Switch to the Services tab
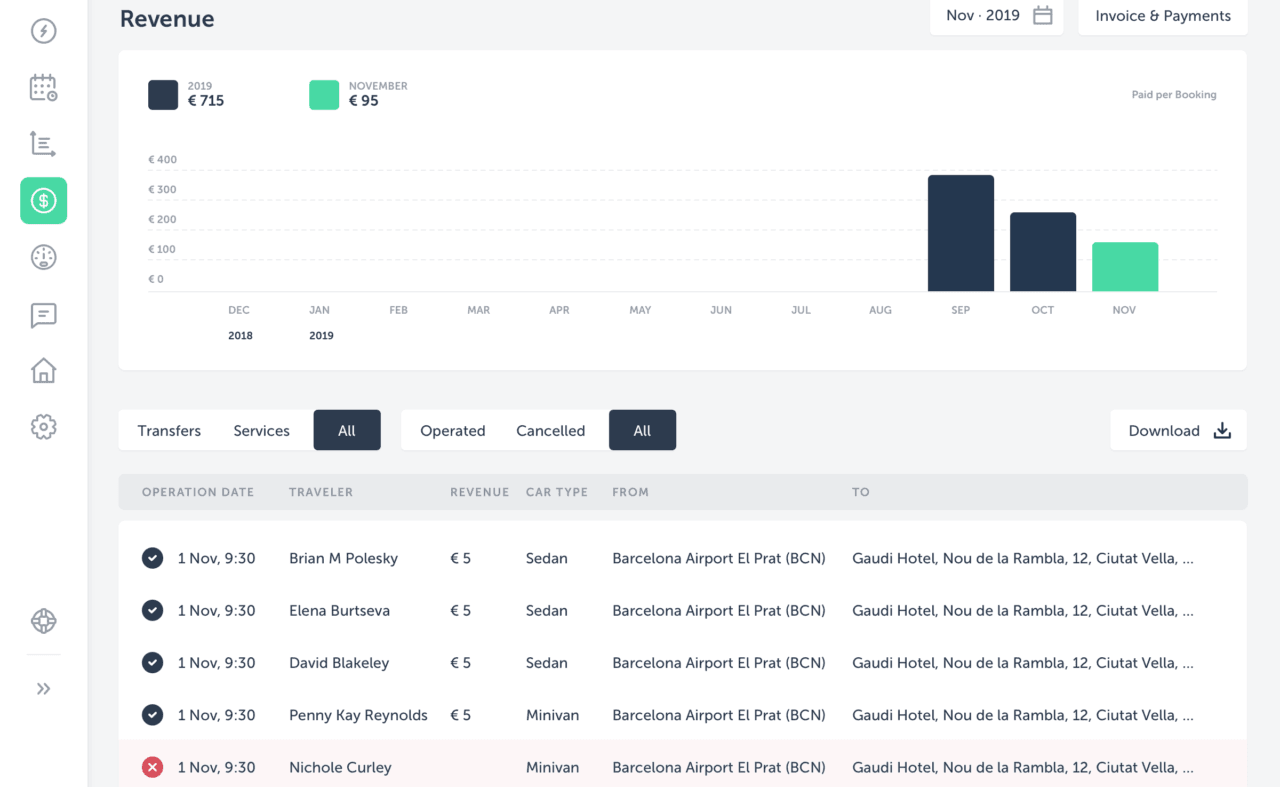The image size is (1280, 787). (x=261, y=431)
